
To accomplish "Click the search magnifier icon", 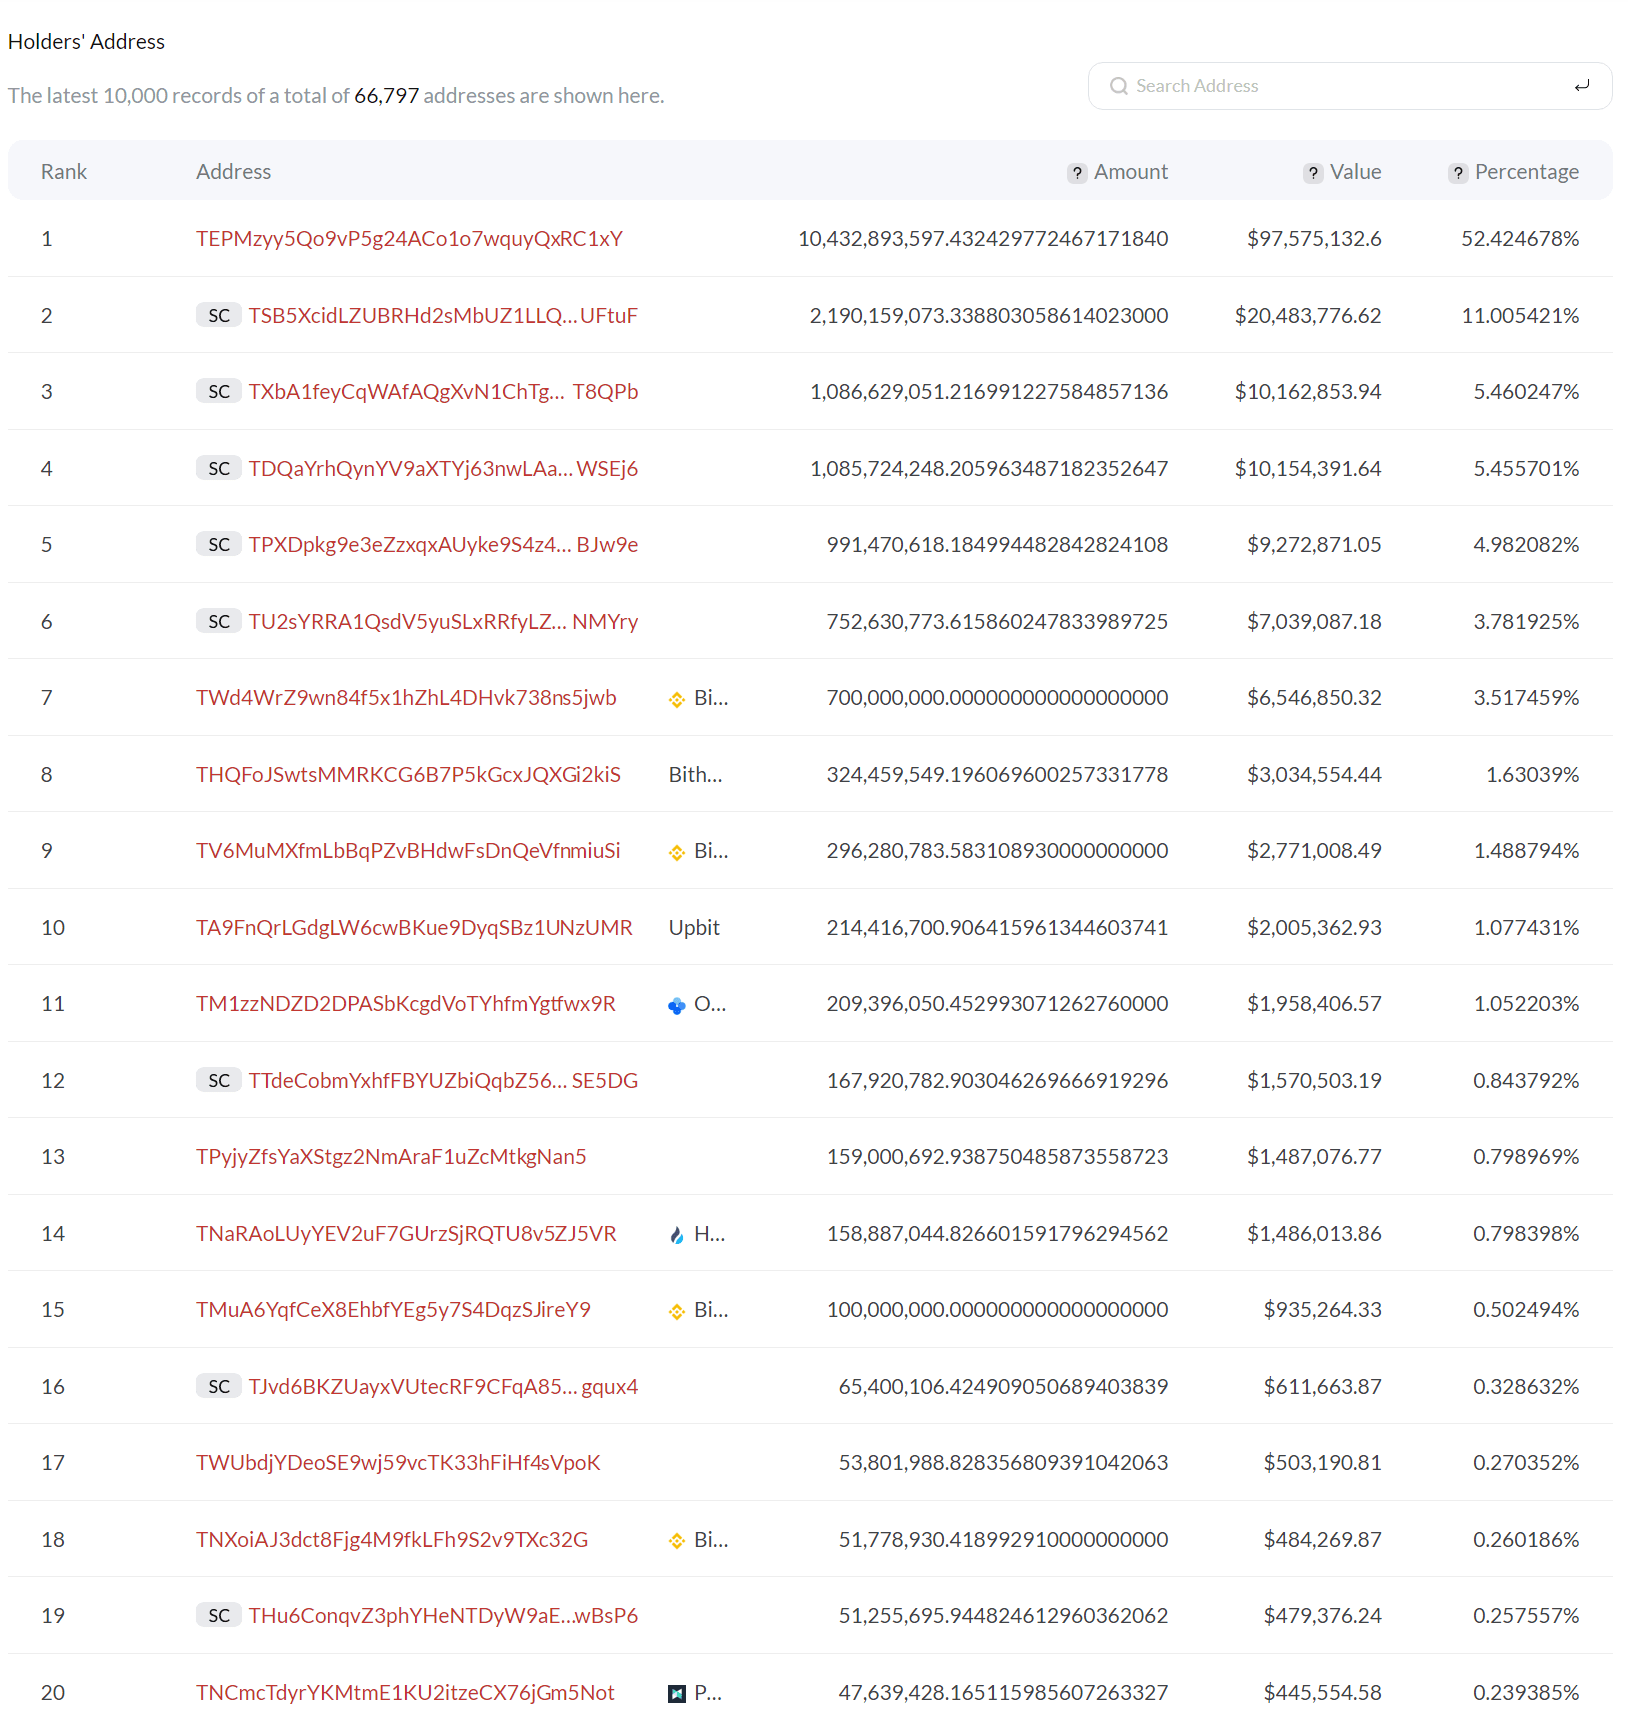I will click(1119, 86).
